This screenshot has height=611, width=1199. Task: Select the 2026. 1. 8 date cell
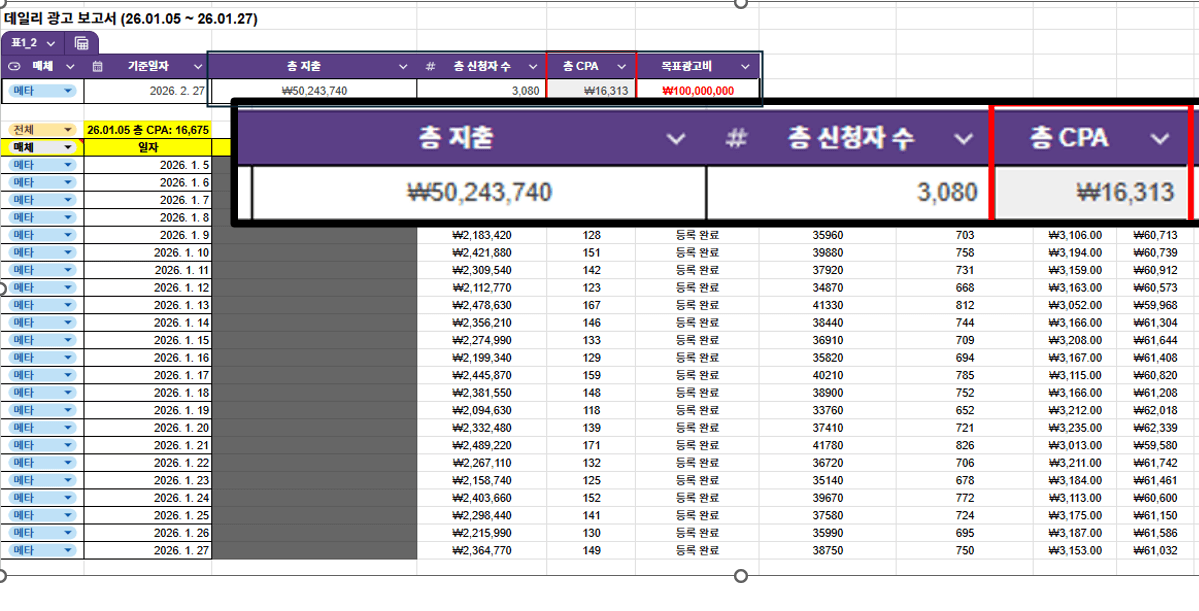148,217
